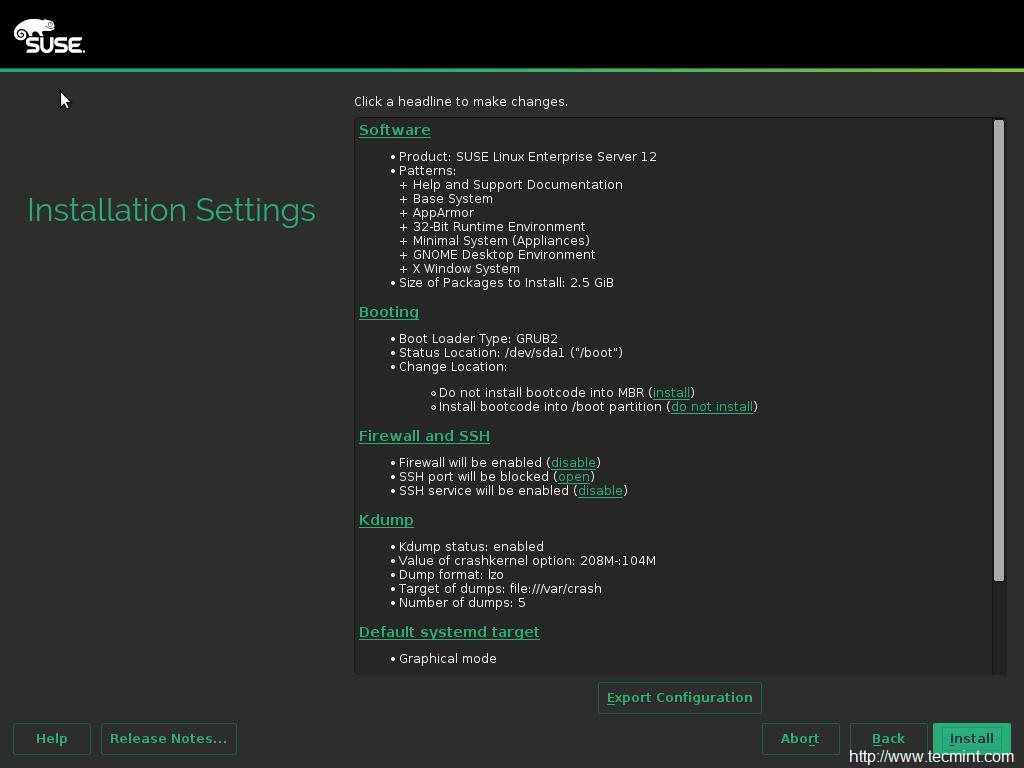Click the SUSE logo at top left
The image size is (1024, 768).
click(x=49, y=36)
